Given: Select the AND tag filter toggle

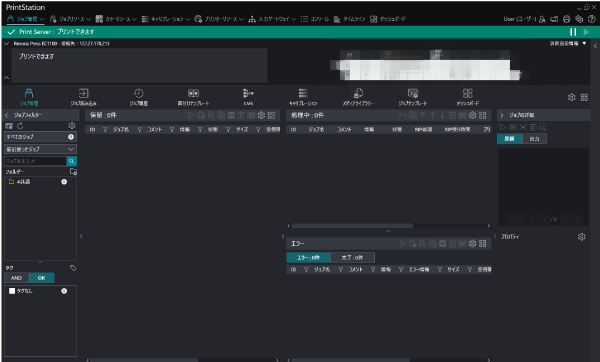Looking at the screenshot, I should (x=16, y=278).
